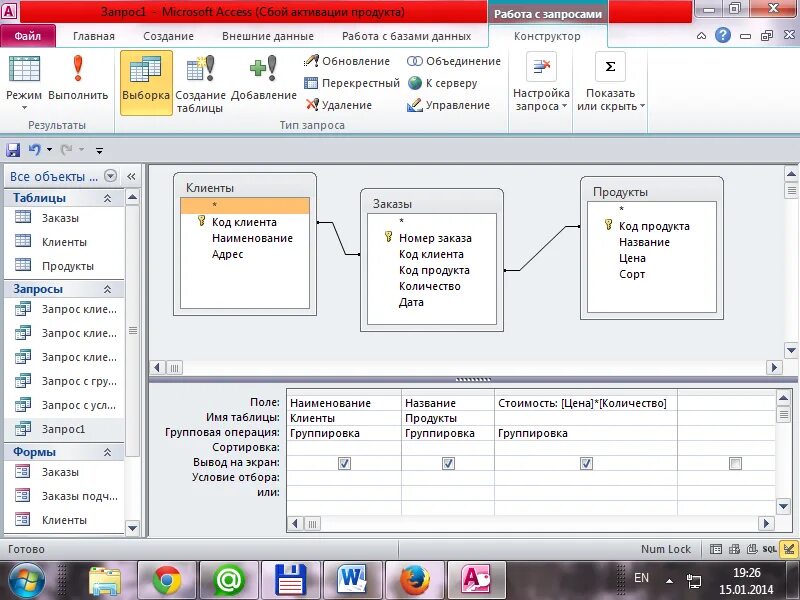Select Количество field in Заказы table
The height and width of the screenshot is (600, 800).
430,286
